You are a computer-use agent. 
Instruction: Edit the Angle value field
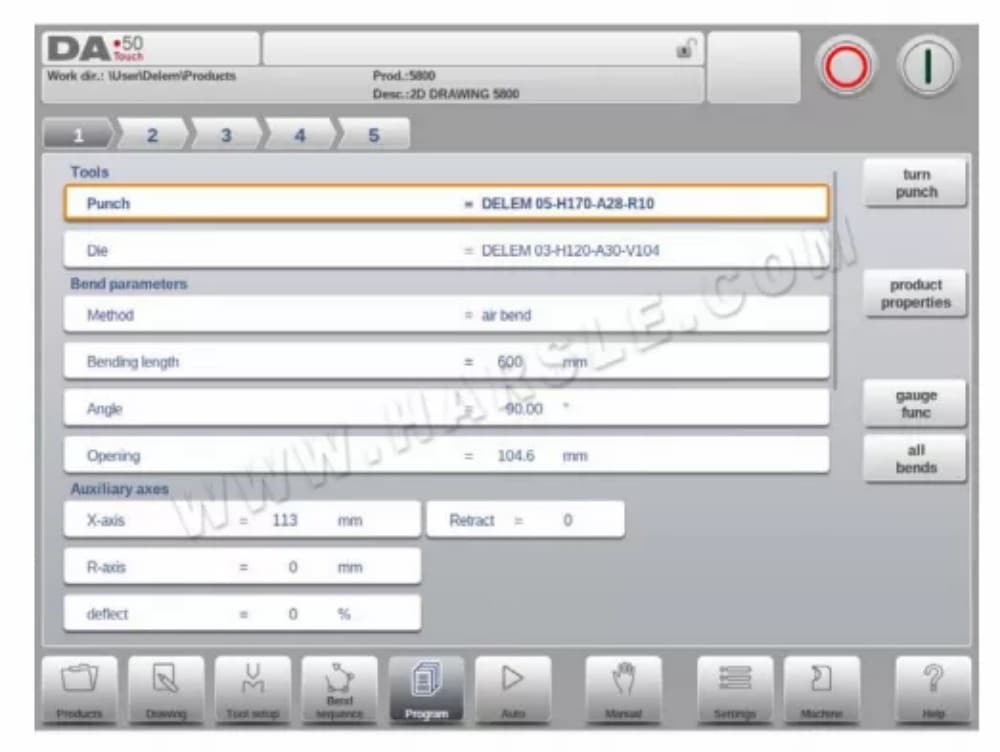click(x=446, y=408)
